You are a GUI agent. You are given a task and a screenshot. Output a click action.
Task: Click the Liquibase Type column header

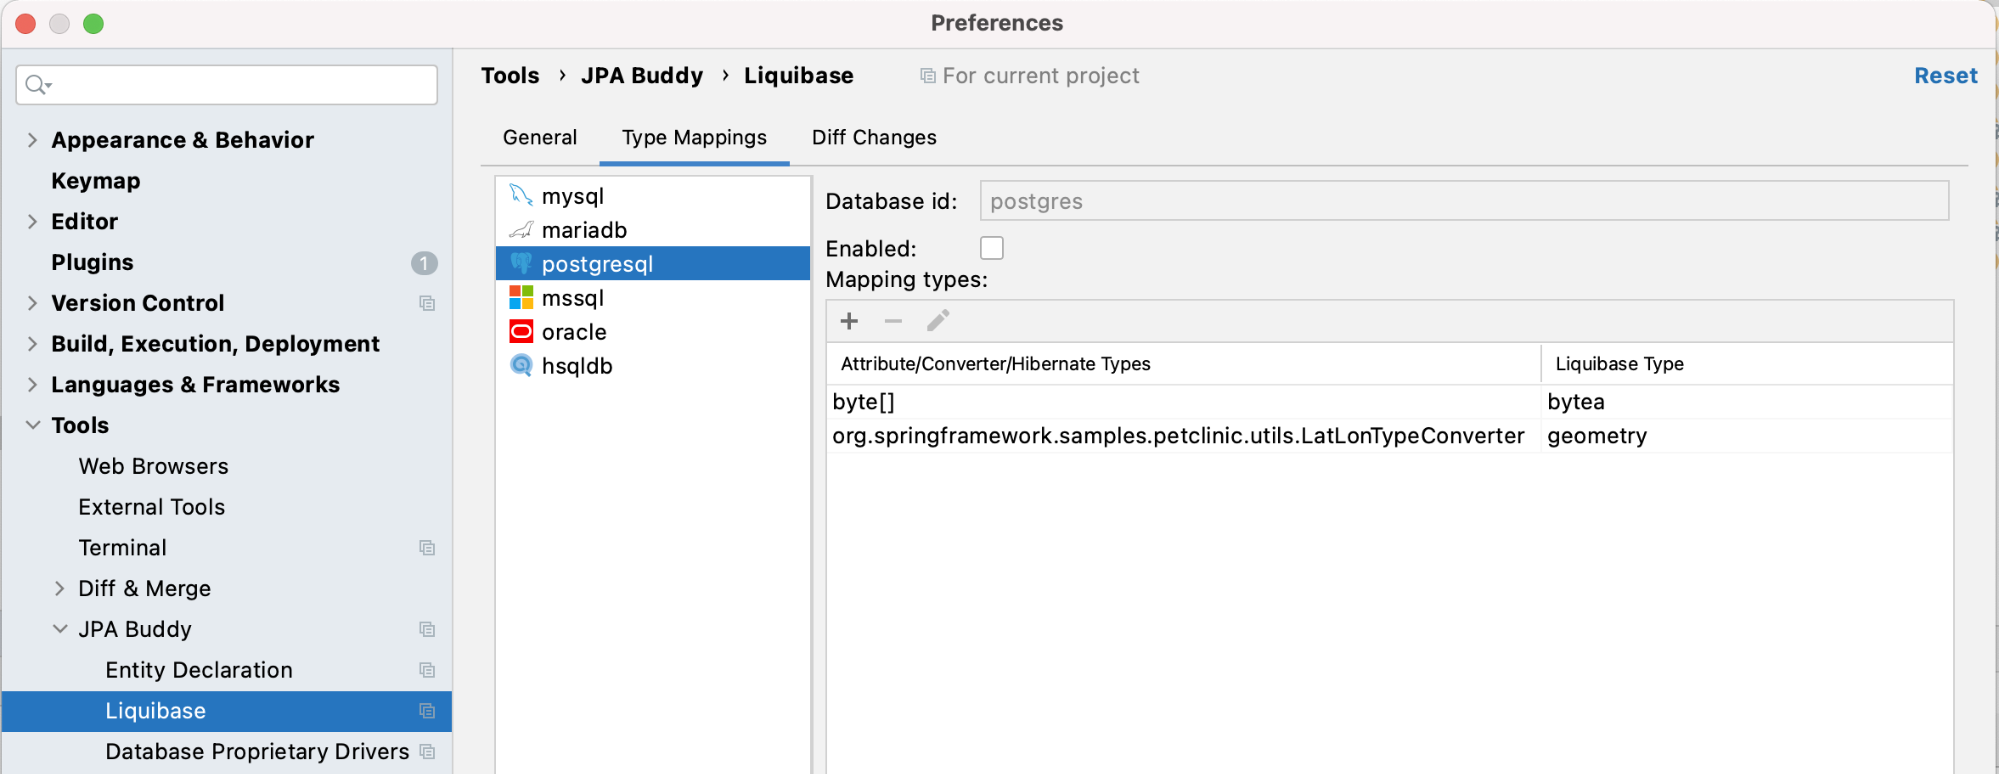[1747, 364]
